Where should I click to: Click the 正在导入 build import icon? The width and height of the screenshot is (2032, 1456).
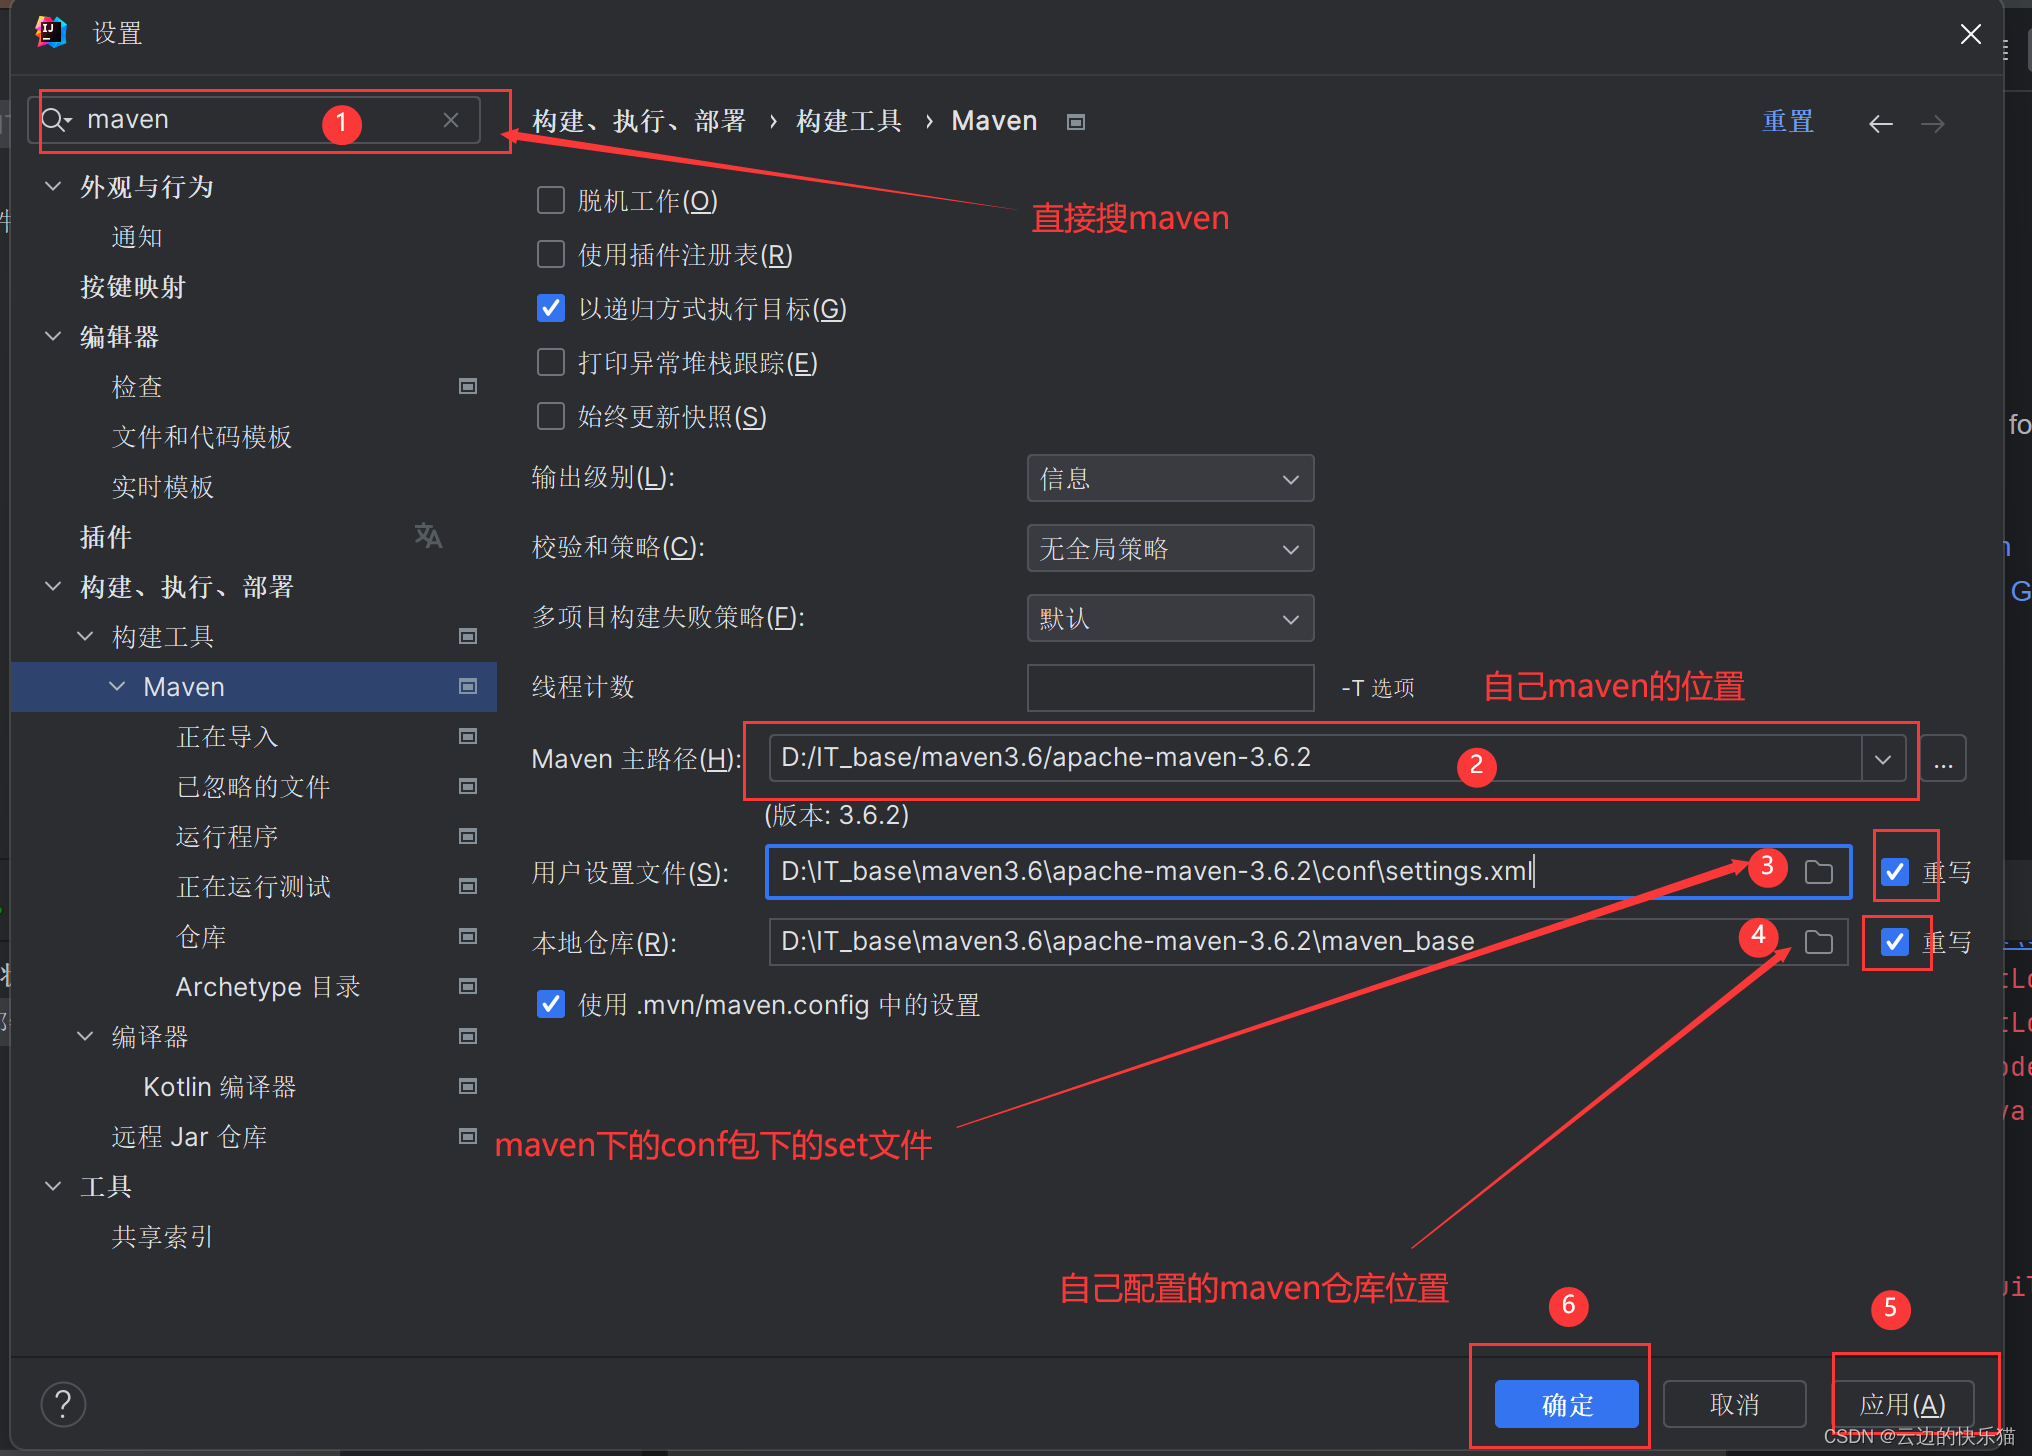(x=468, y=731)
